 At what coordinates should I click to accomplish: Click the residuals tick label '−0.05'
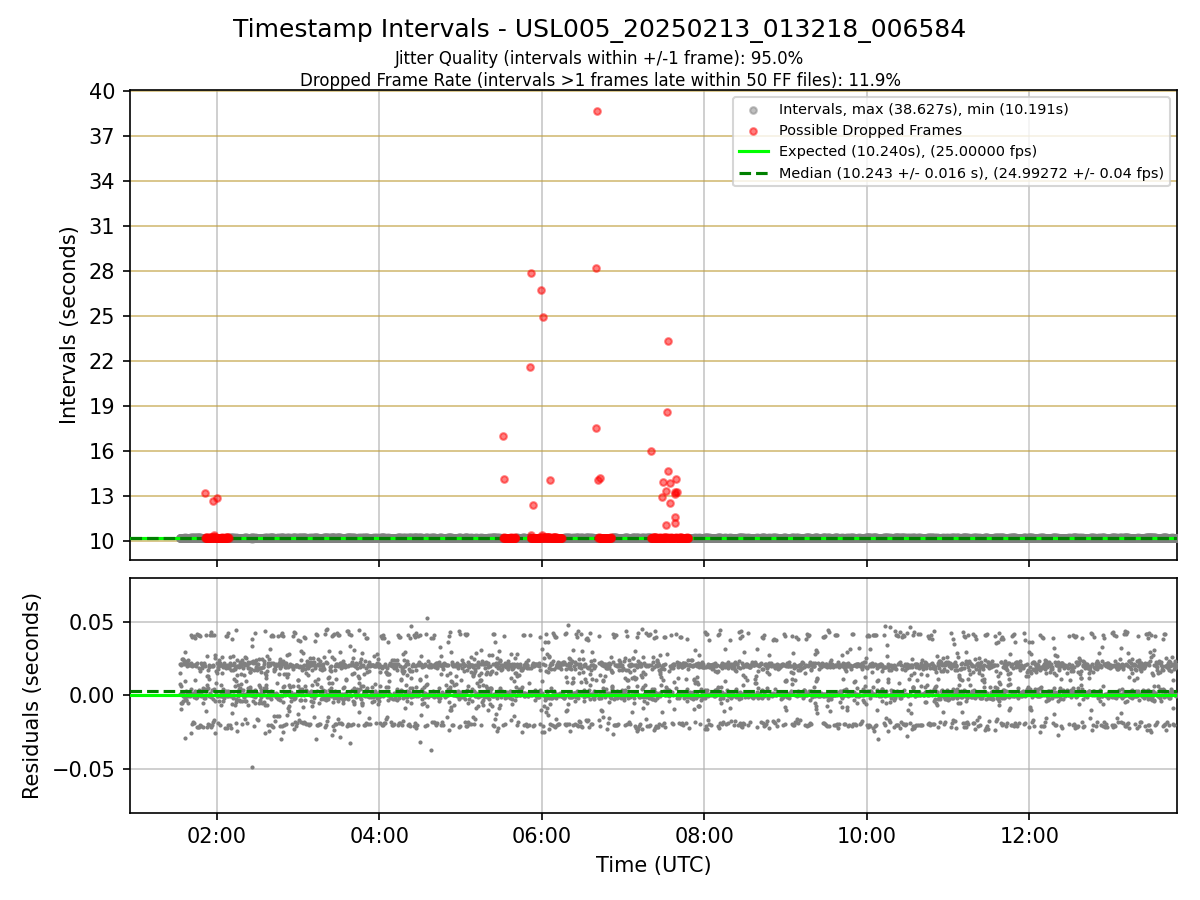point(86,770)
